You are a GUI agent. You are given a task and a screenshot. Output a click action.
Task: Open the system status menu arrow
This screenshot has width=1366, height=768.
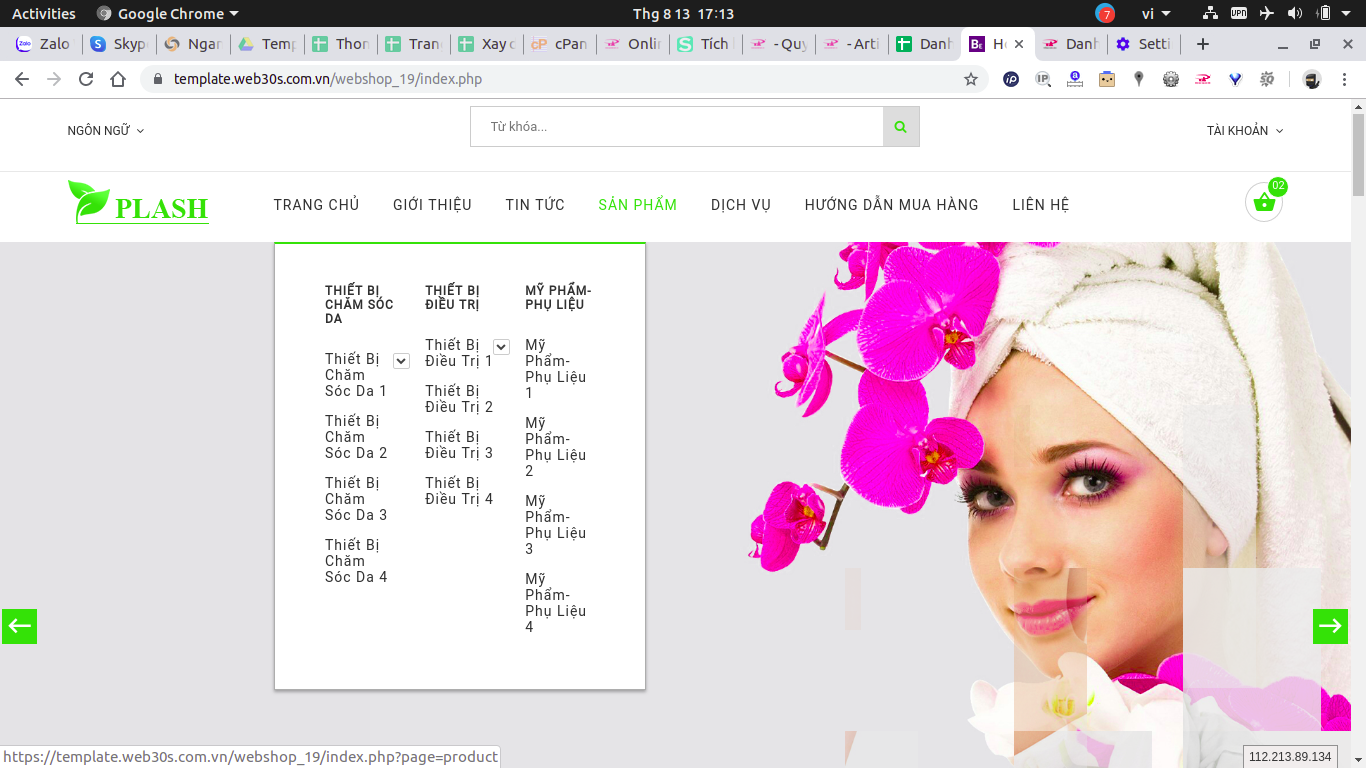click(x=1348, y=13)
